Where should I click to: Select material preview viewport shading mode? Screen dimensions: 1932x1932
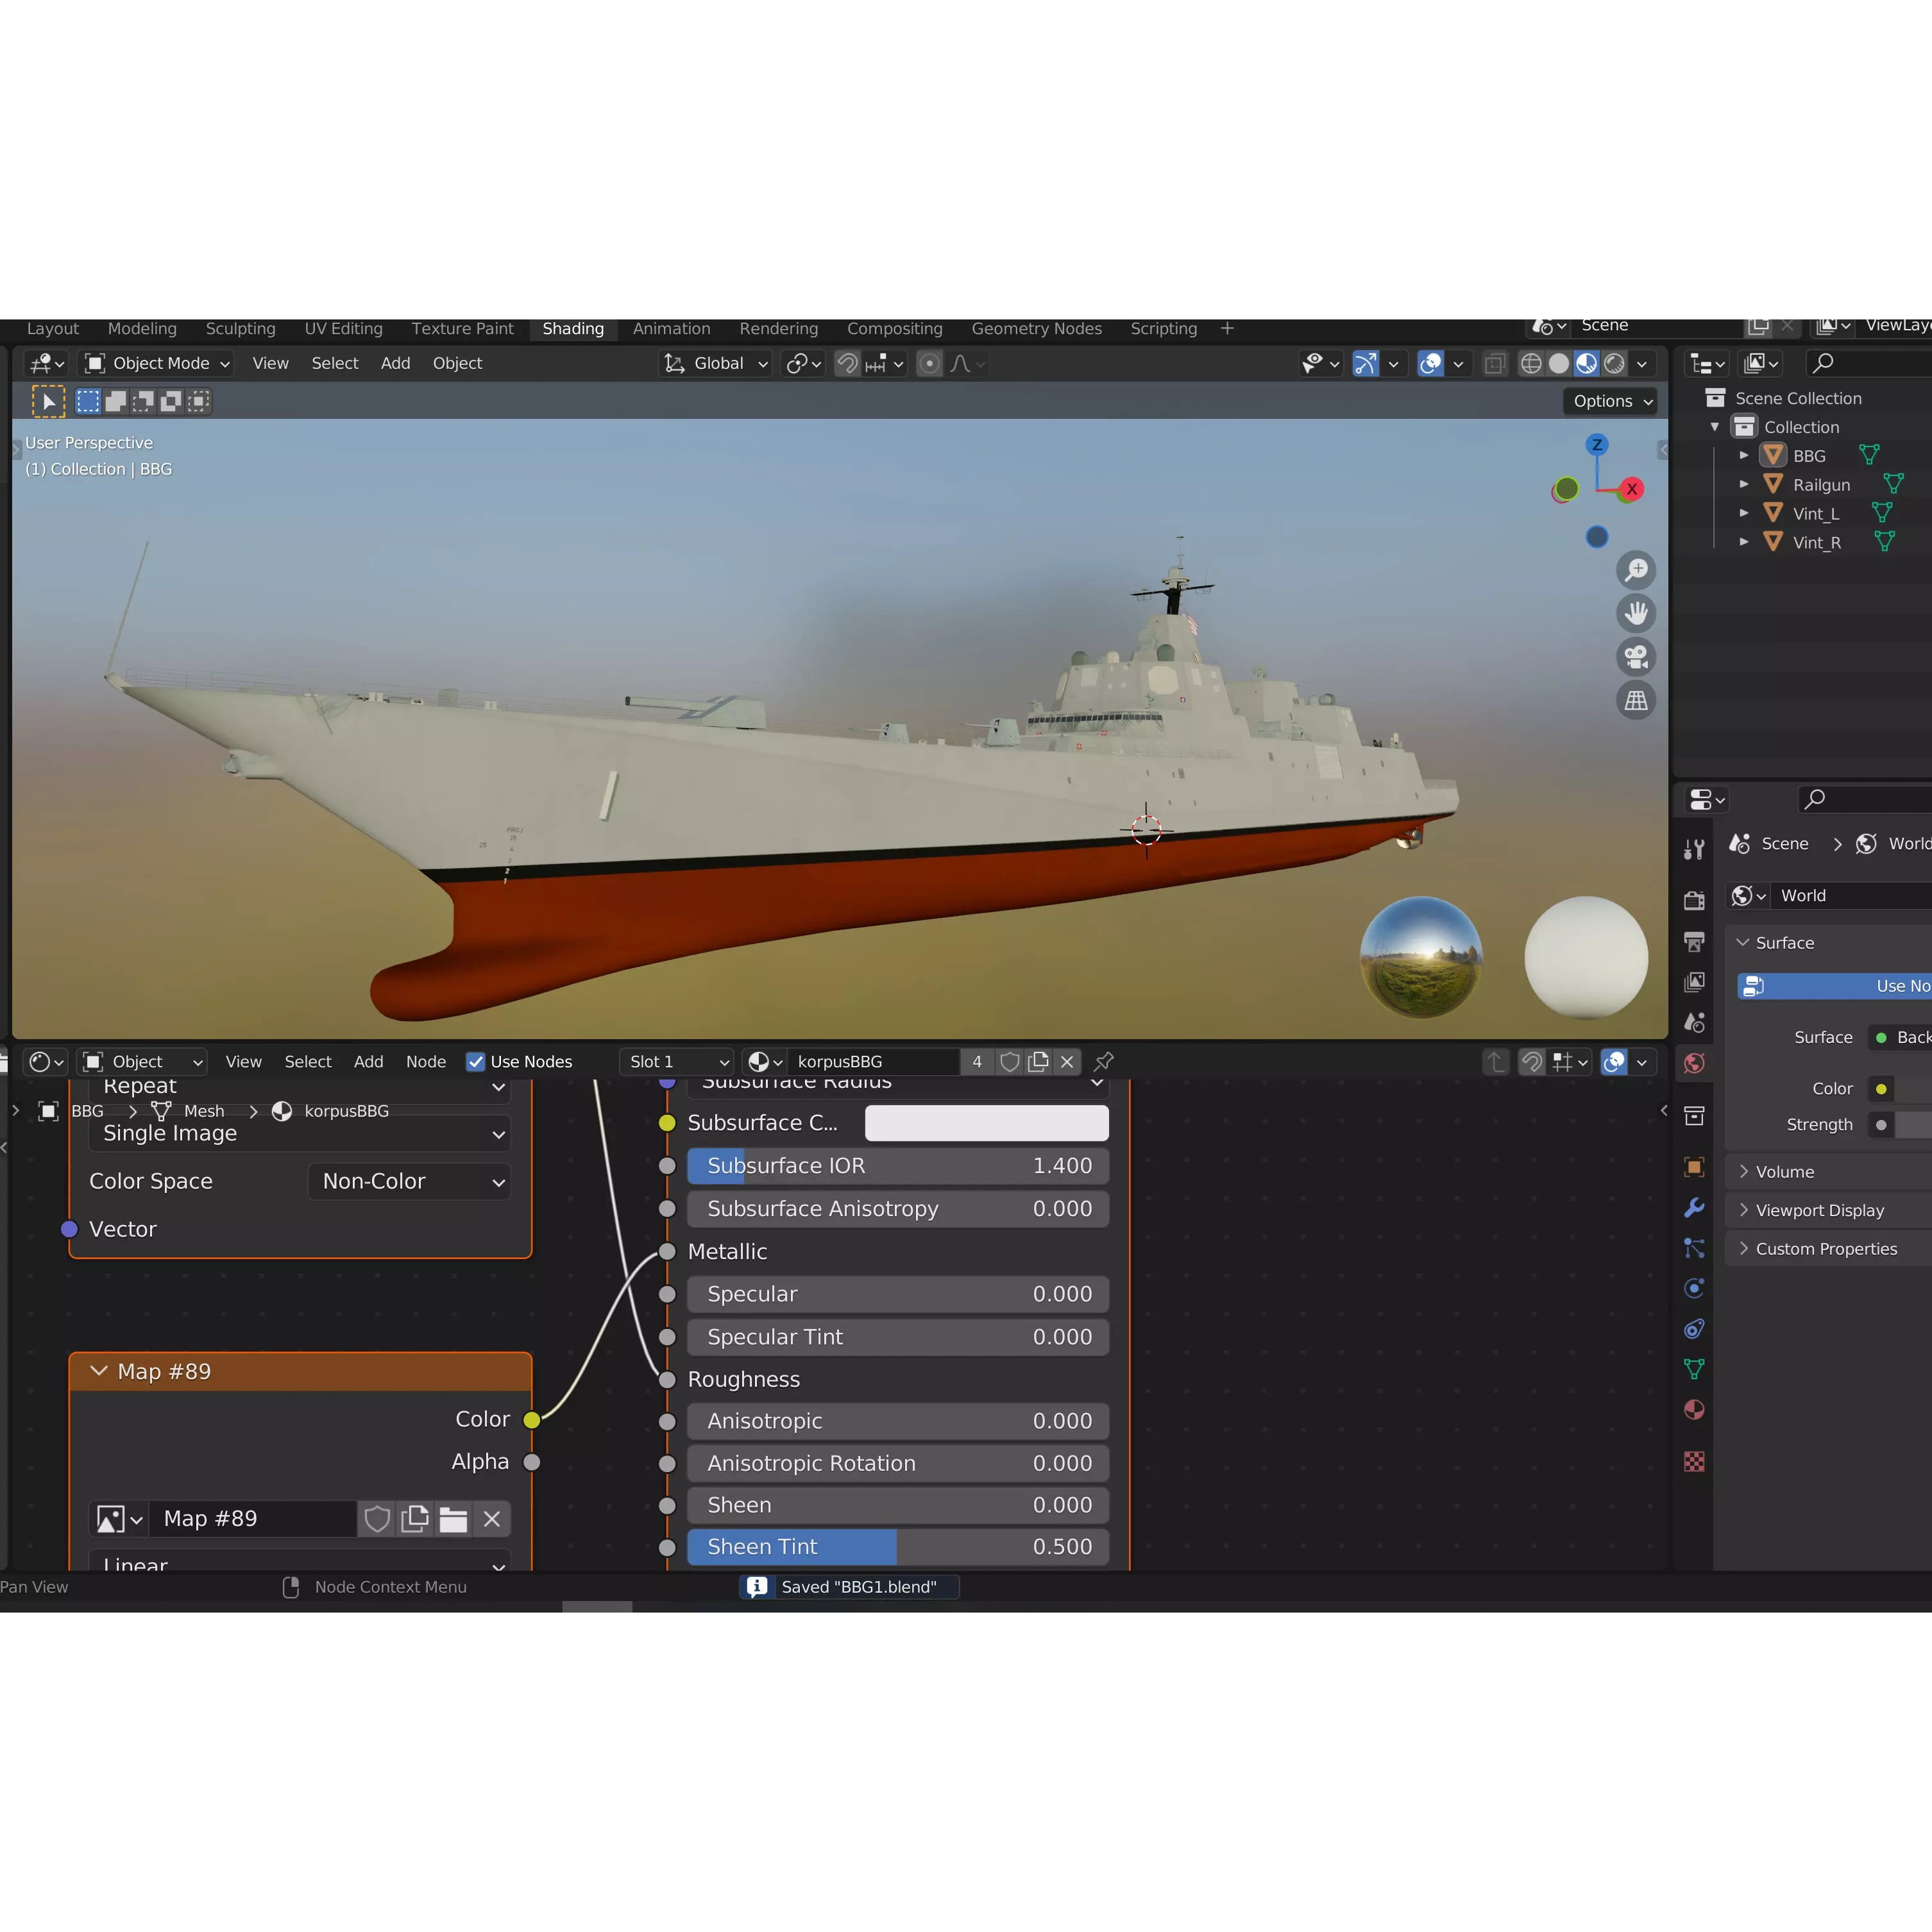pos(1587,364)
